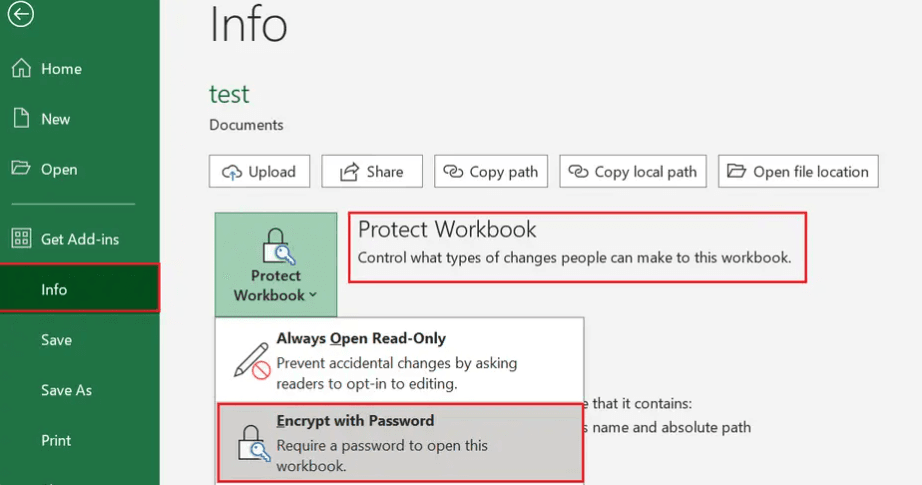Click the Copy path button
This screenshot has height=485, width=922.
pos(492,171)
